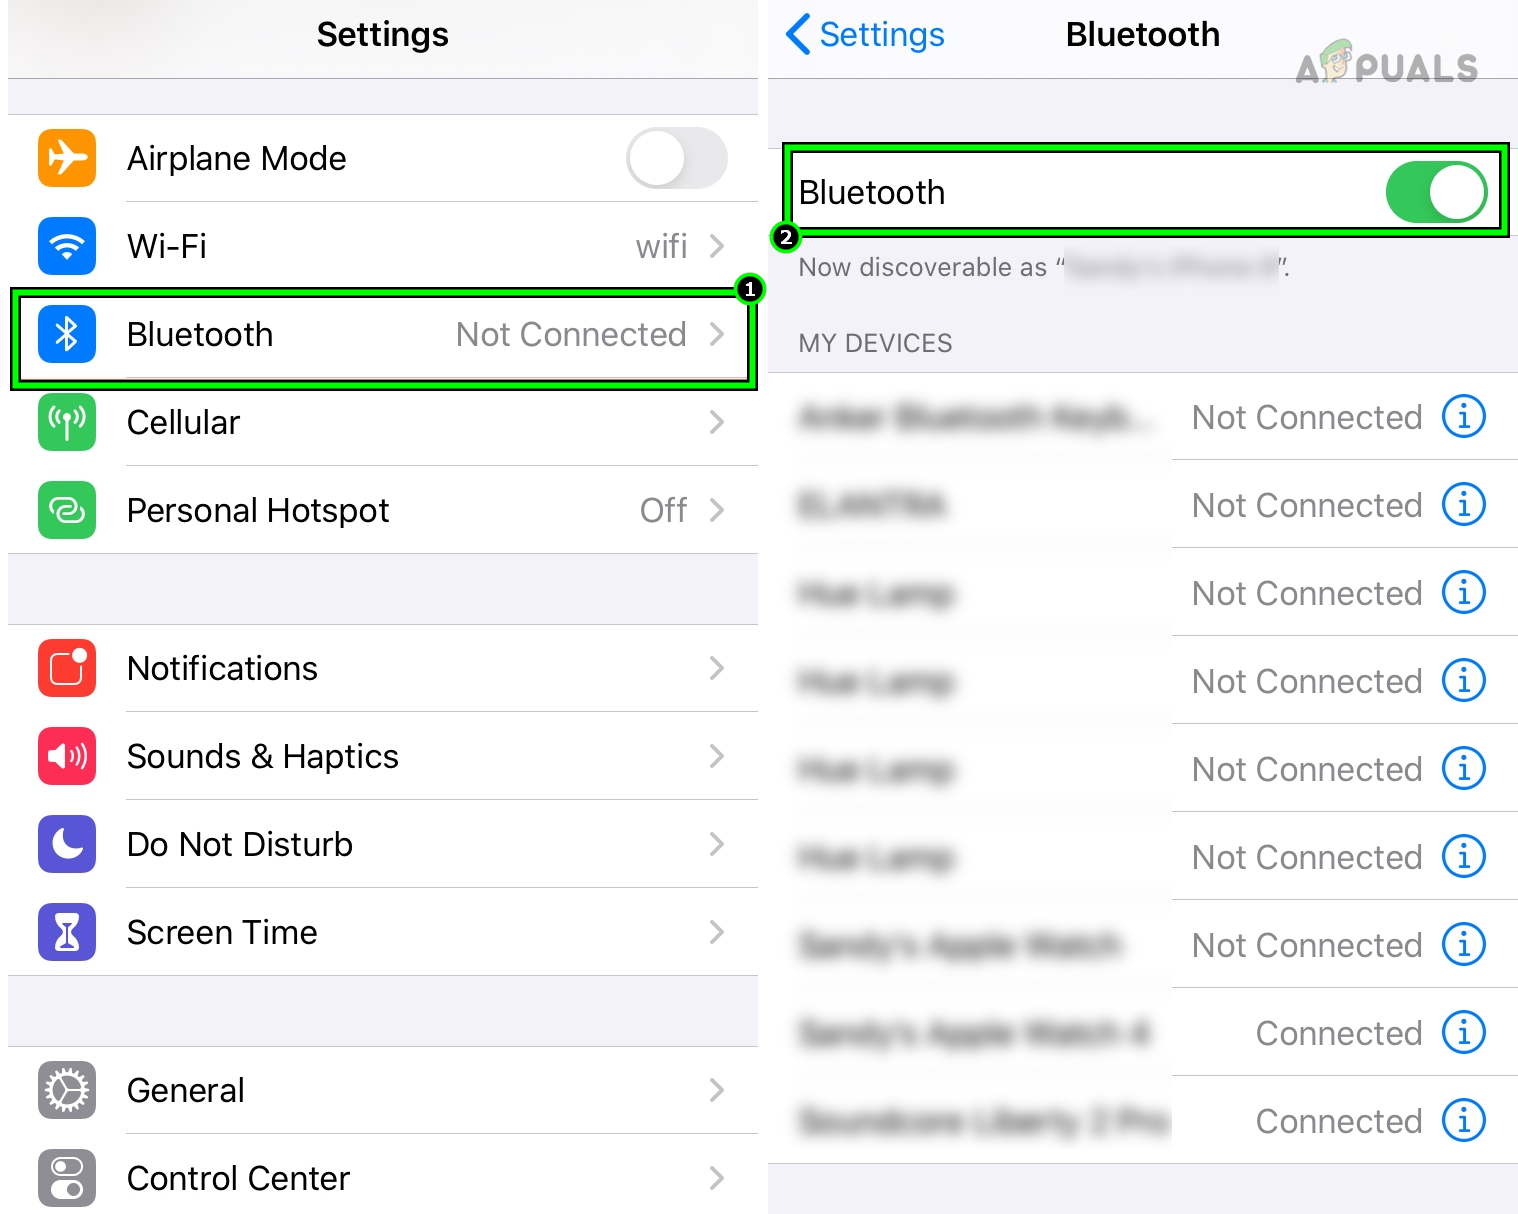Expand General settings via its chevron
The height and width of the screenshot is (1214, 1518).
(x=716, y=1090)
